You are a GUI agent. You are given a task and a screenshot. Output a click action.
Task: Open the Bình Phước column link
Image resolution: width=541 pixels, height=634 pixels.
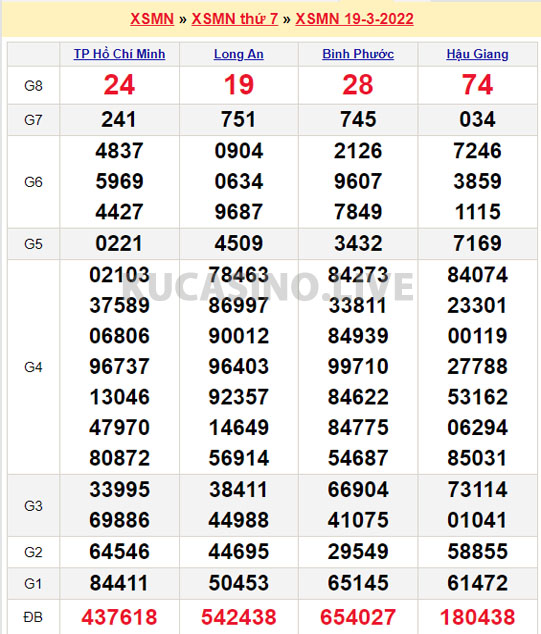pos(358,54)
